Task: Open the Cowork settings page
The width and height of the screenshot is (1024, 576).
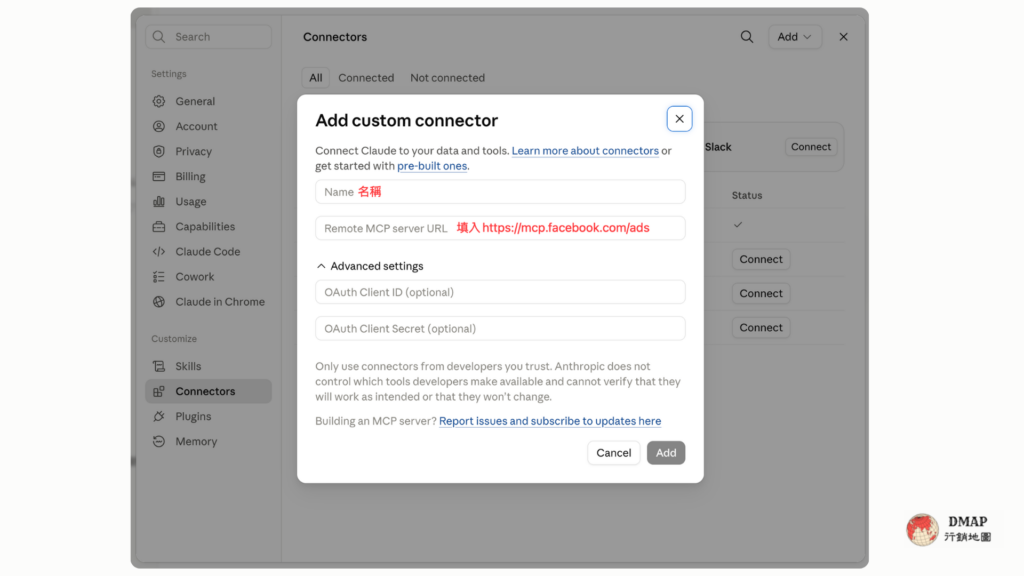Action: point(208,277)
